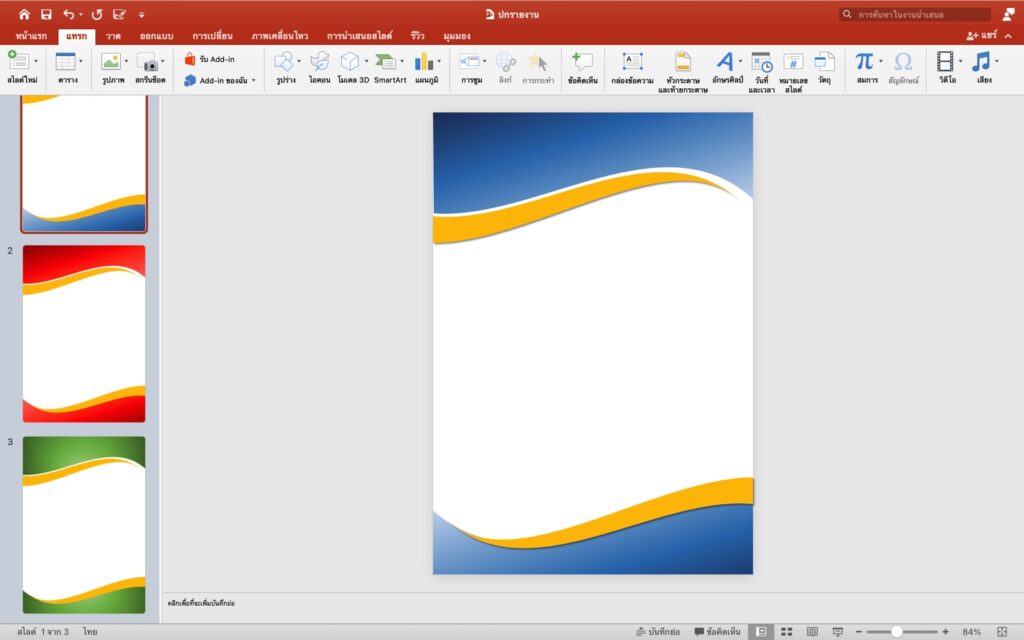1024x640 pixels.
Task: Click the รับ Add-in button
Action: tap(210, 59)
